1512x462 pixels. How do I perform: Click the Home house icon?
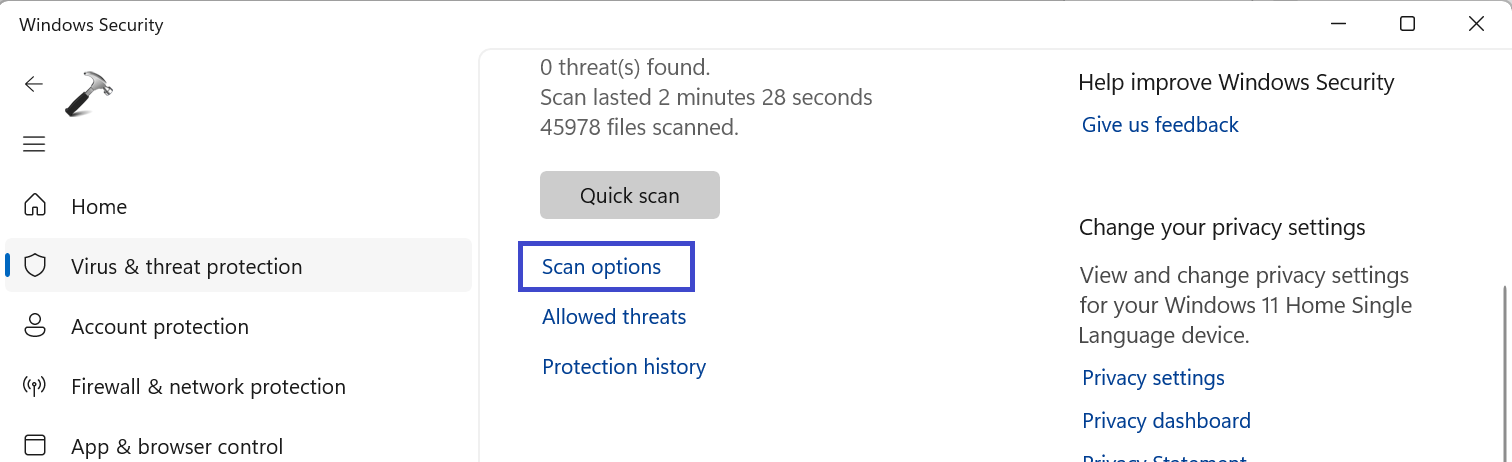pos(35,206)
